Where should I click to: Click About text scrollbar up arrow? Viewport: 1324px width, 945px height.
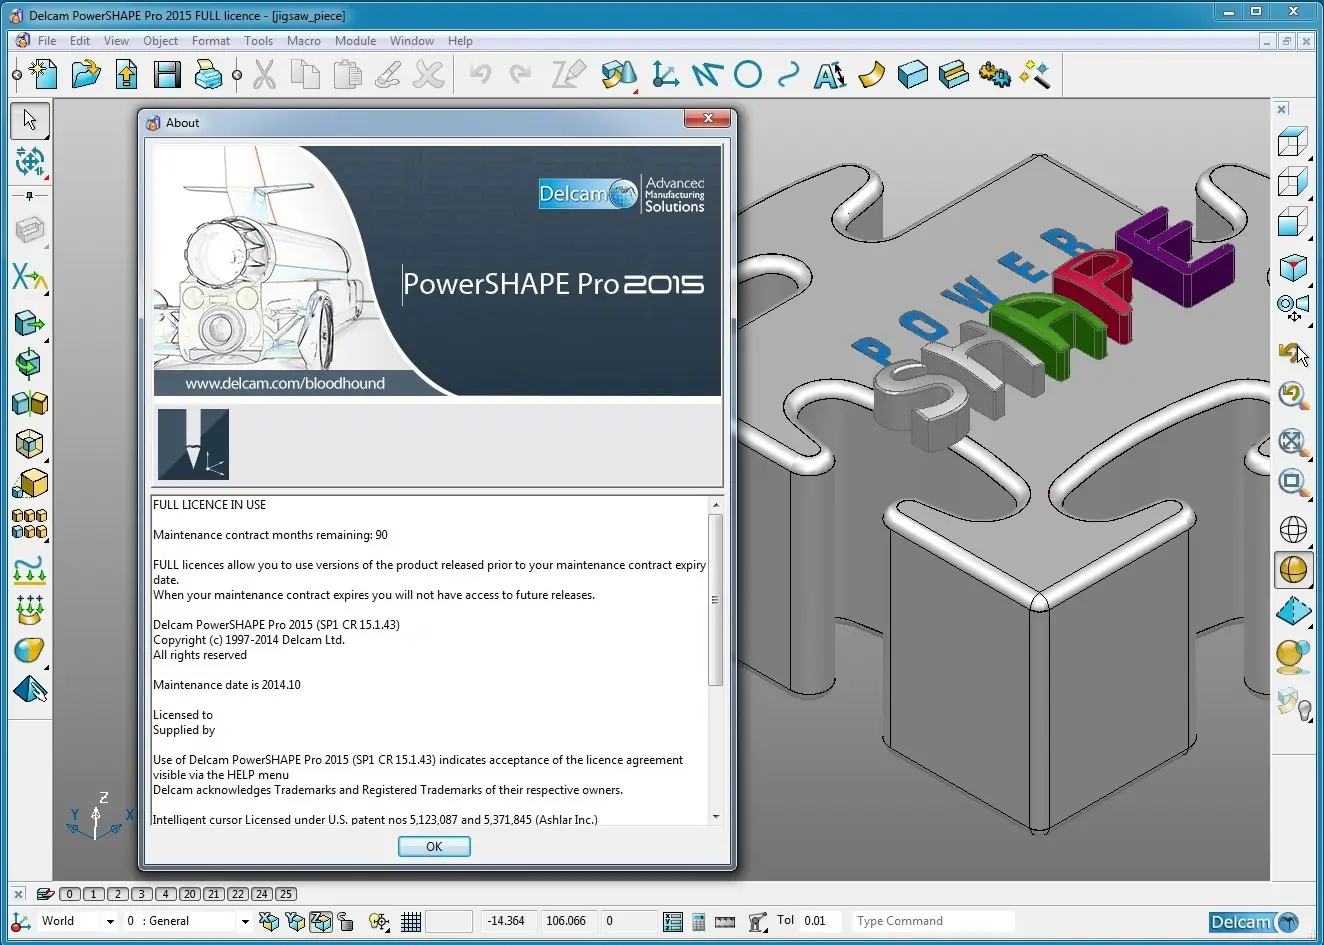coord(715,505)
